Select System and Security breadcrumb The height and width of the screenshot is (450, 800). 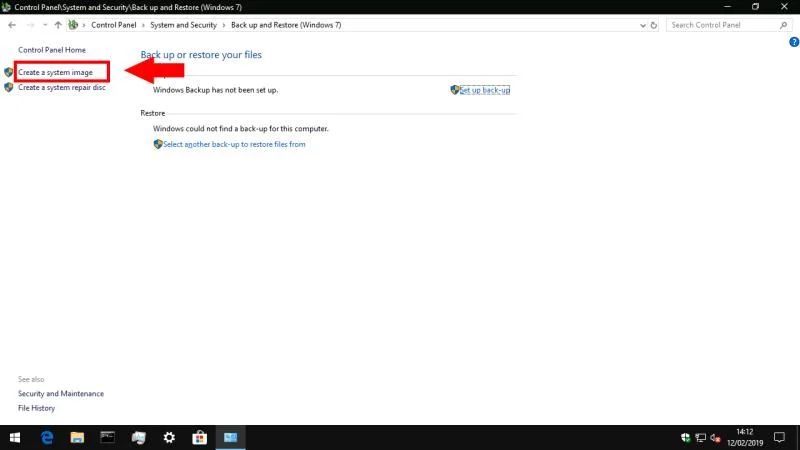(183, 25)
